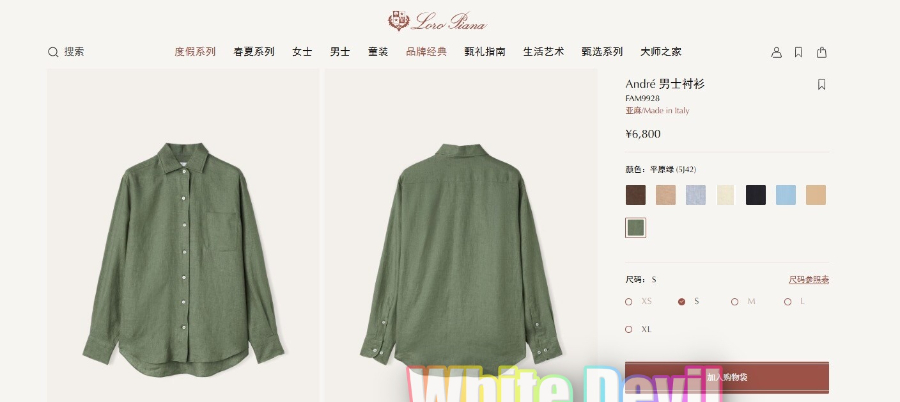Select the dark brown color swatch

[x=635, y=195]
